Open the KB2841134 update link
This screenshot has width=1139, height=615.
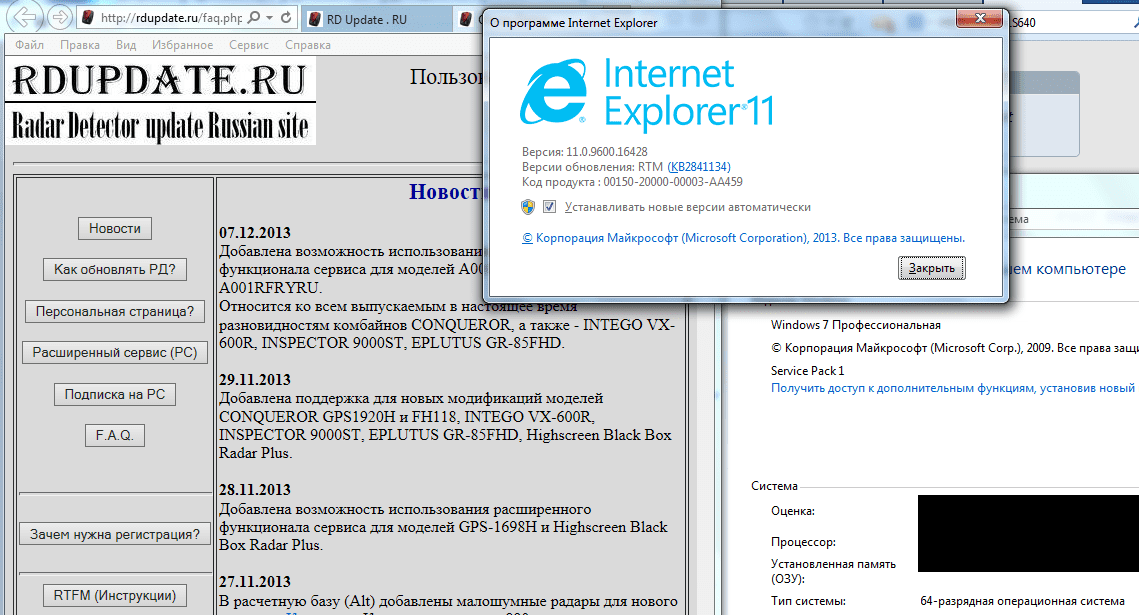[698, 167]
